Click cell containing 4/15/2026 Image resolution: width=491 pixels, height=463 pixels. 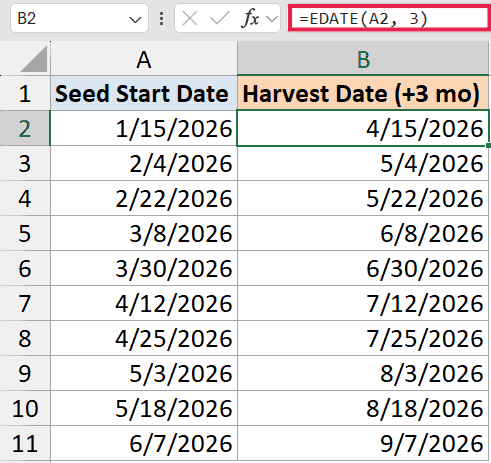(x=363, y=129)
